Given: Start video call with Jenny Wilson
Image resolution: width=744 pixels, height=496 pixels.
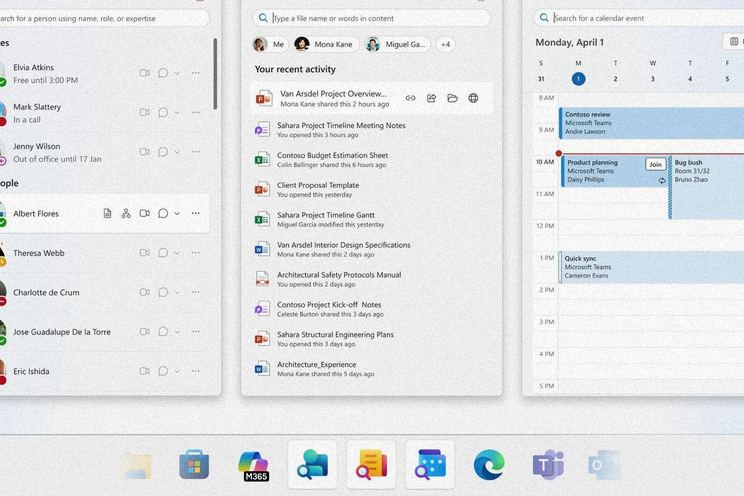Looking at the screenshot, I should click(145, 152).
